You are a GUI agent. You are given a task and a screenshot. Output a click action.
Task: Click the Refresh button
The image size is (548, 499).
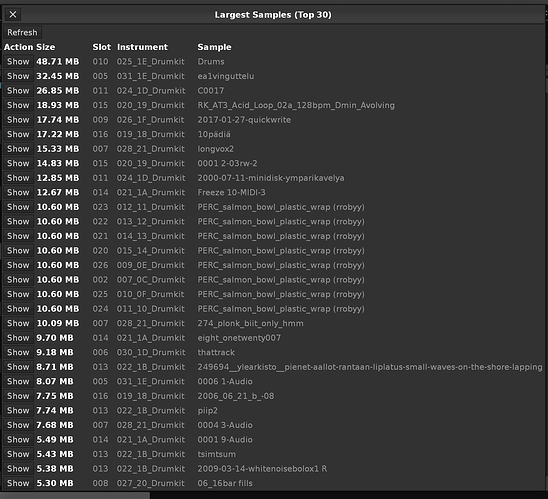(22, 32)
